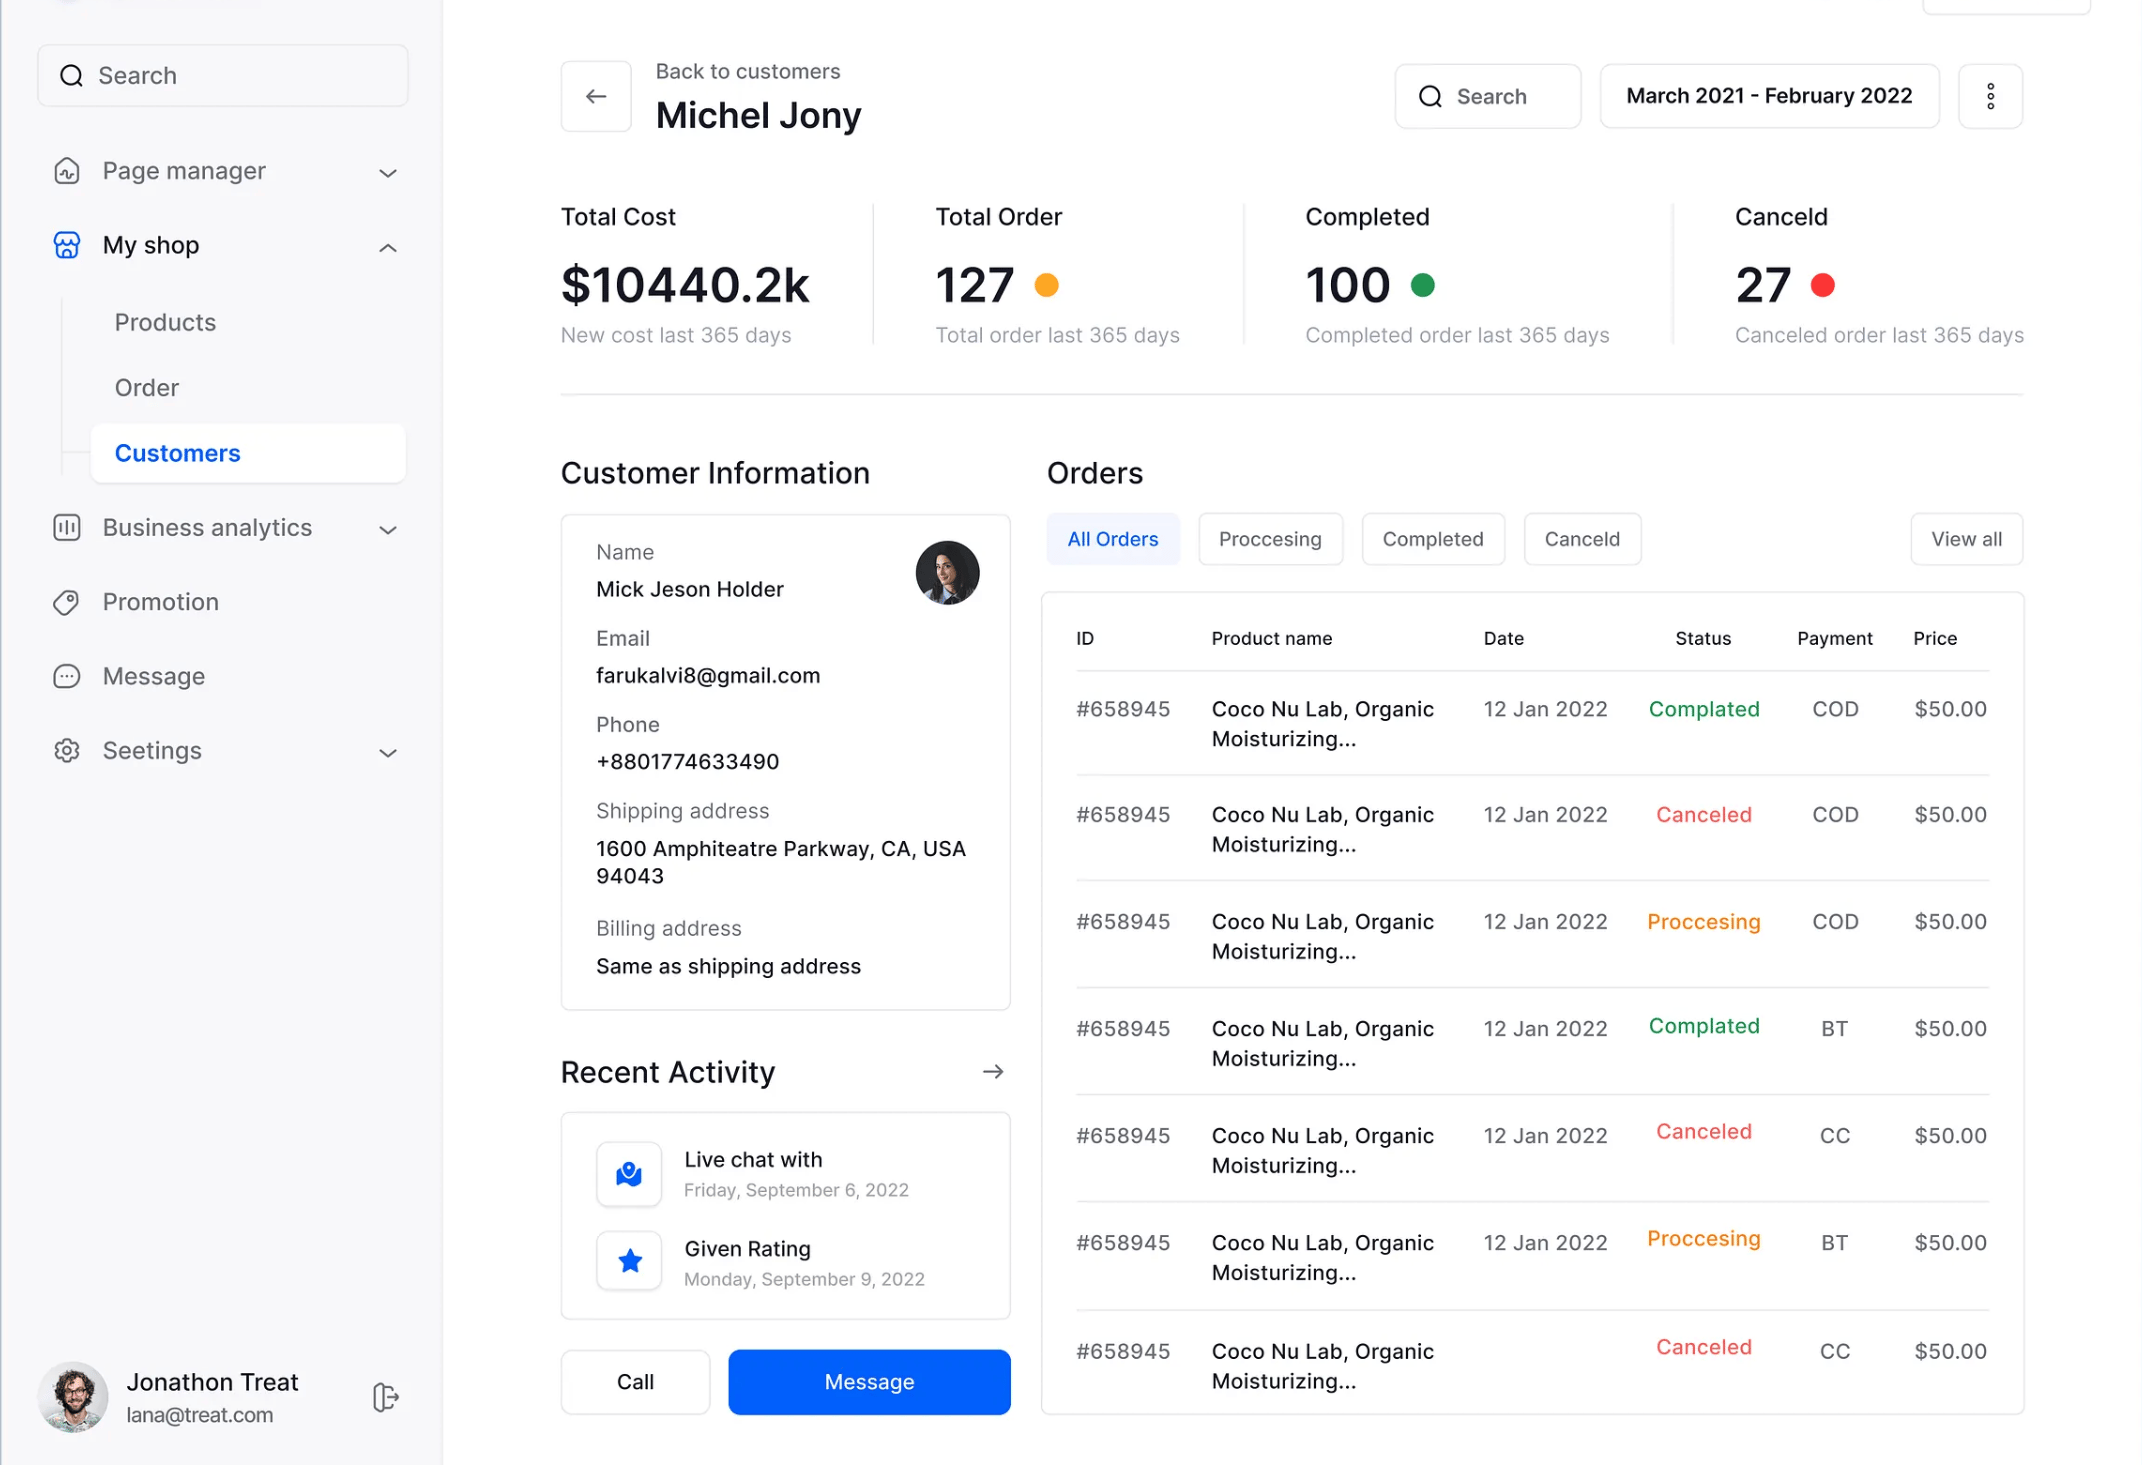Click the Status column header
2142x1468 pixels.
1702,638
